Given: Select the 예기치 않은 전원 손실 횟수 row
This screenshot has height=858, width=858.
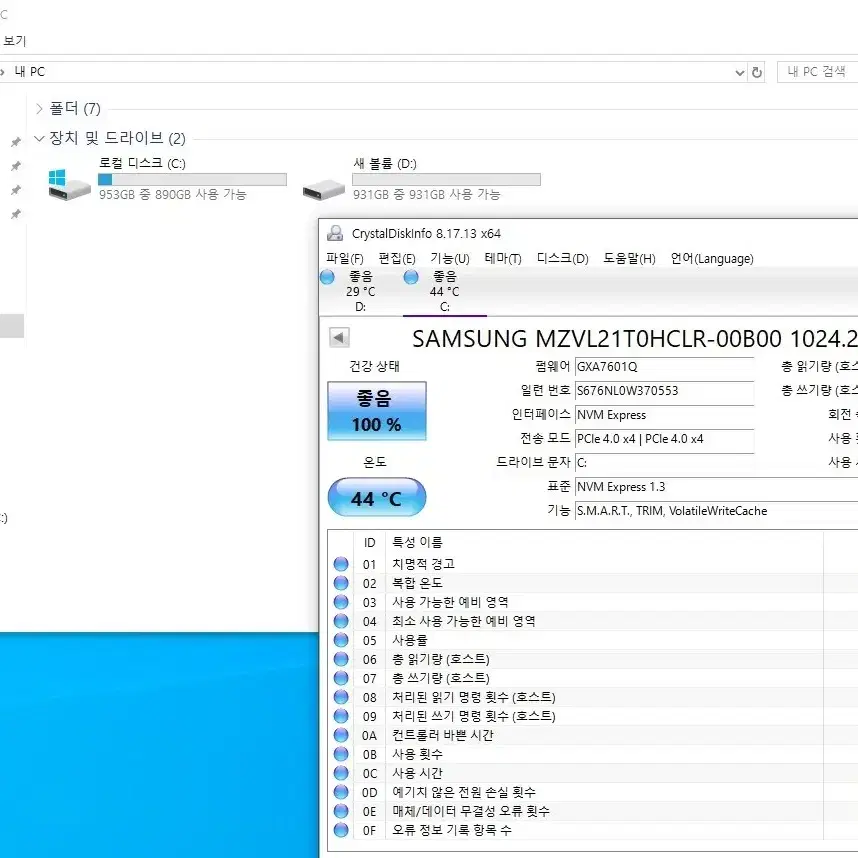Looking at the screenshot, I should [593, 792].
